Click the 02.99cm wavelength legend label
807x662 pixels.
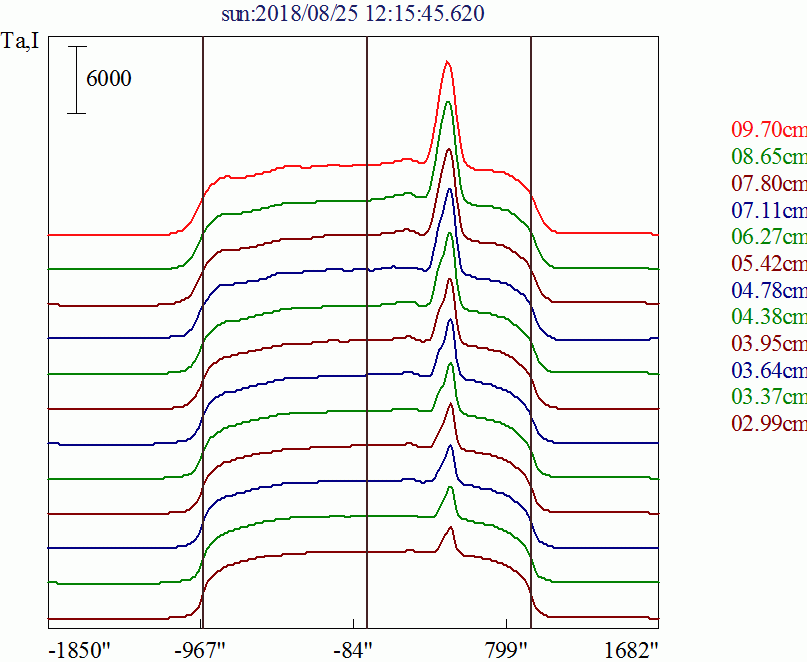[x=769, y=423]
